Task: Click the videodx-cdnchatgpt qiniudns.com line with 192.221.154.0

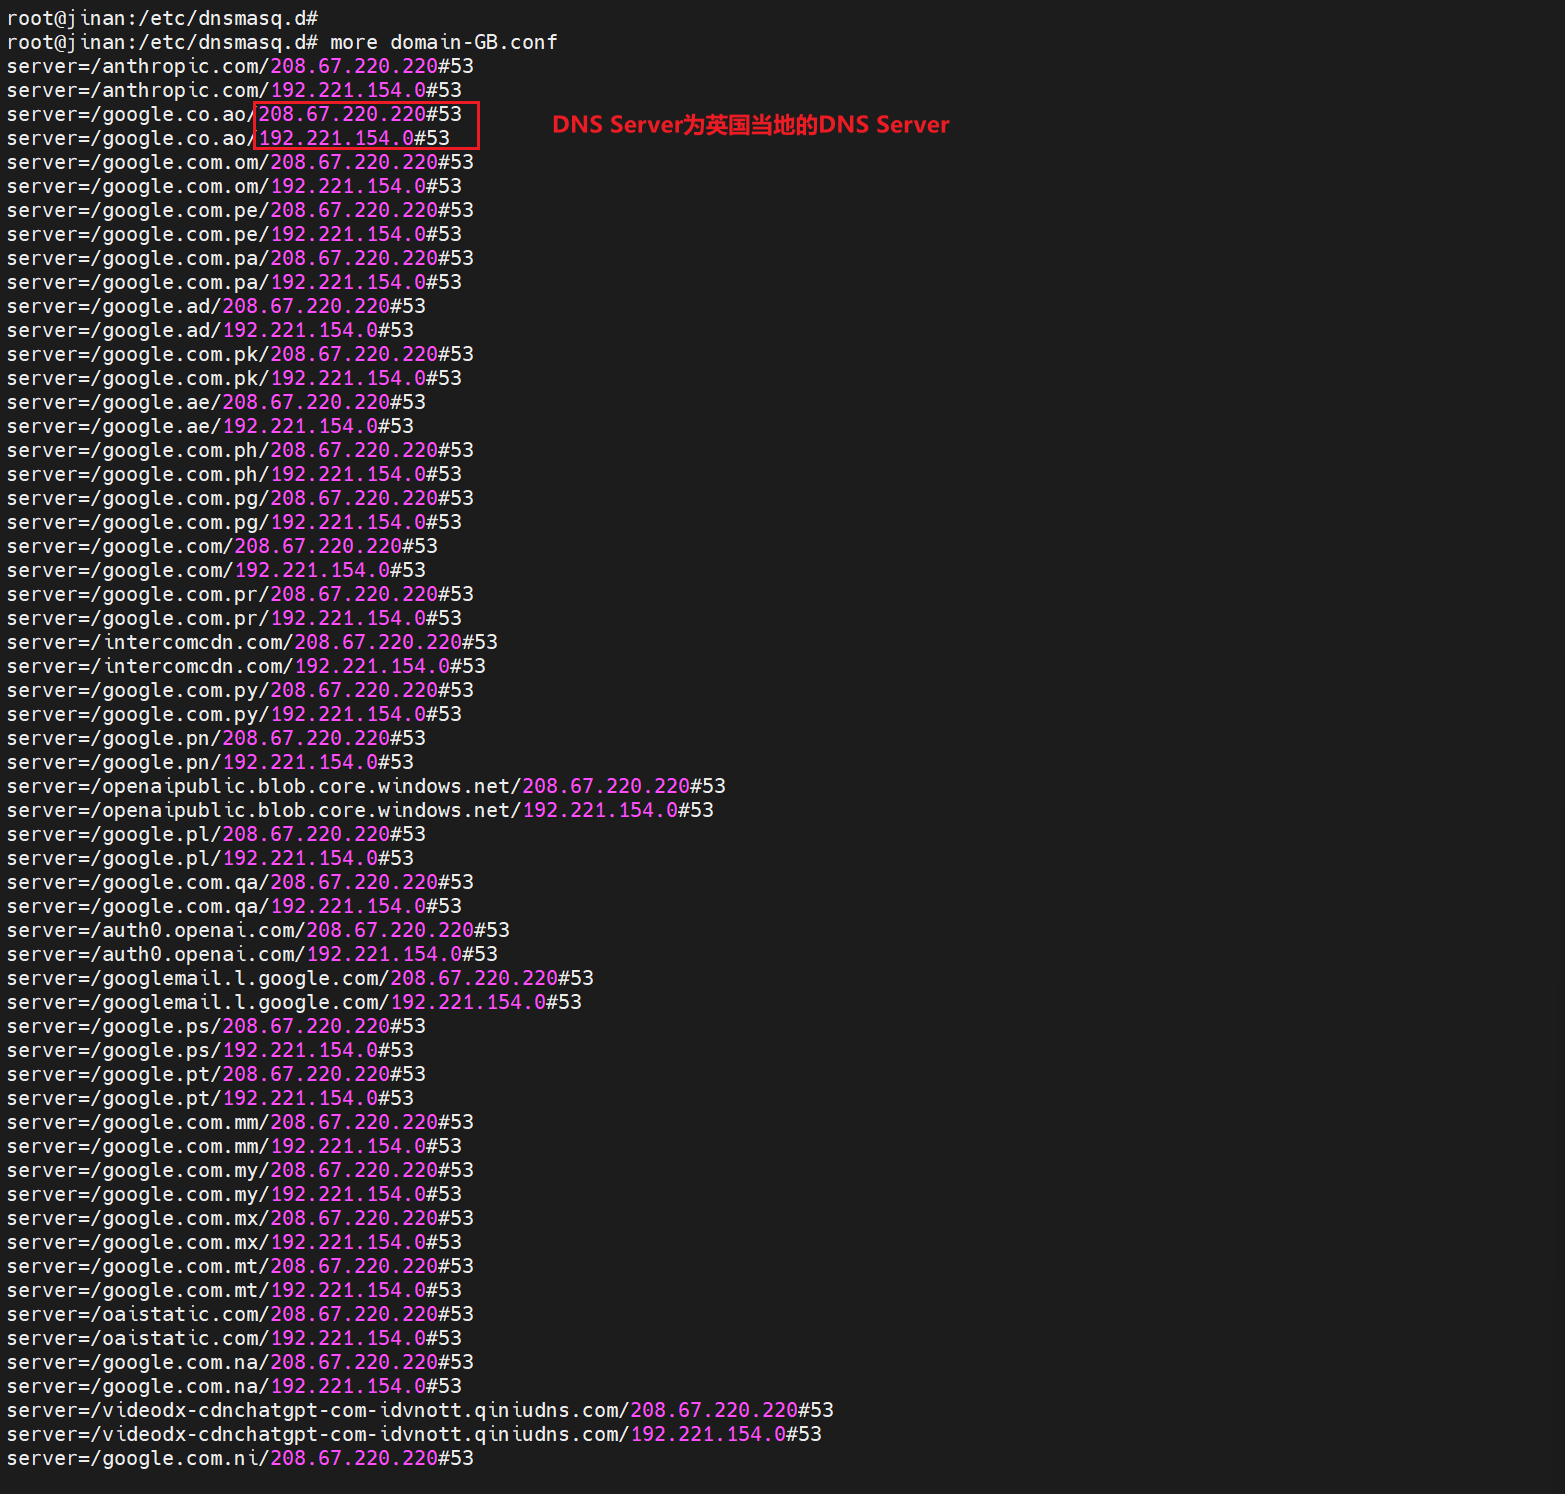Action: pyautogui.click(x=414, y=1434)
